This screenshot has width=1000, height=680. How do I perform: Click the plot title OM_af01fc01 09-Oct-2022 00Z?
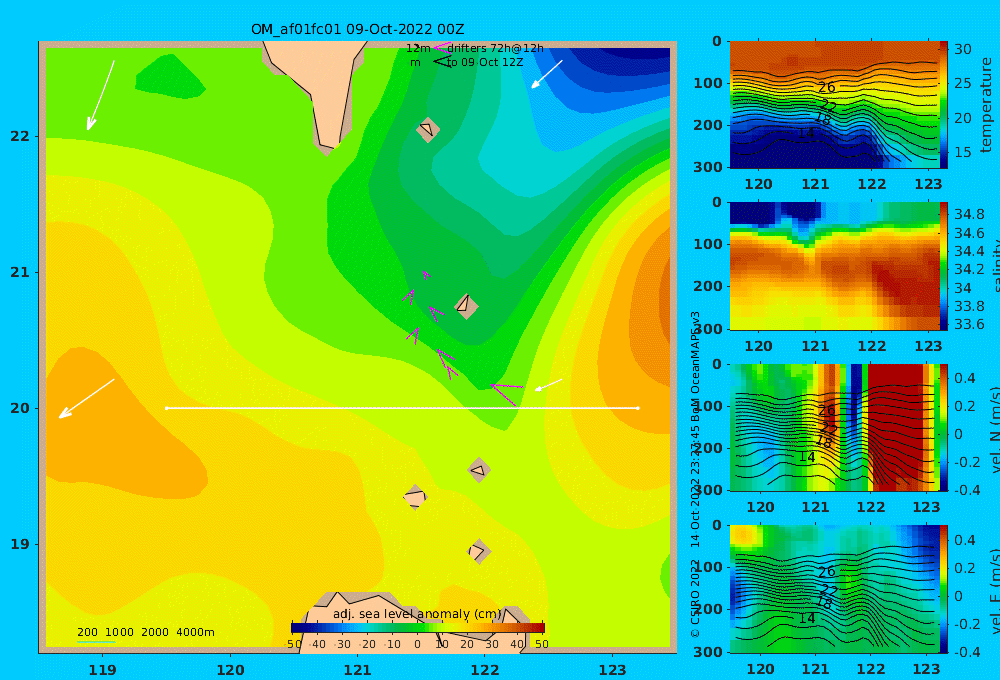357,29
